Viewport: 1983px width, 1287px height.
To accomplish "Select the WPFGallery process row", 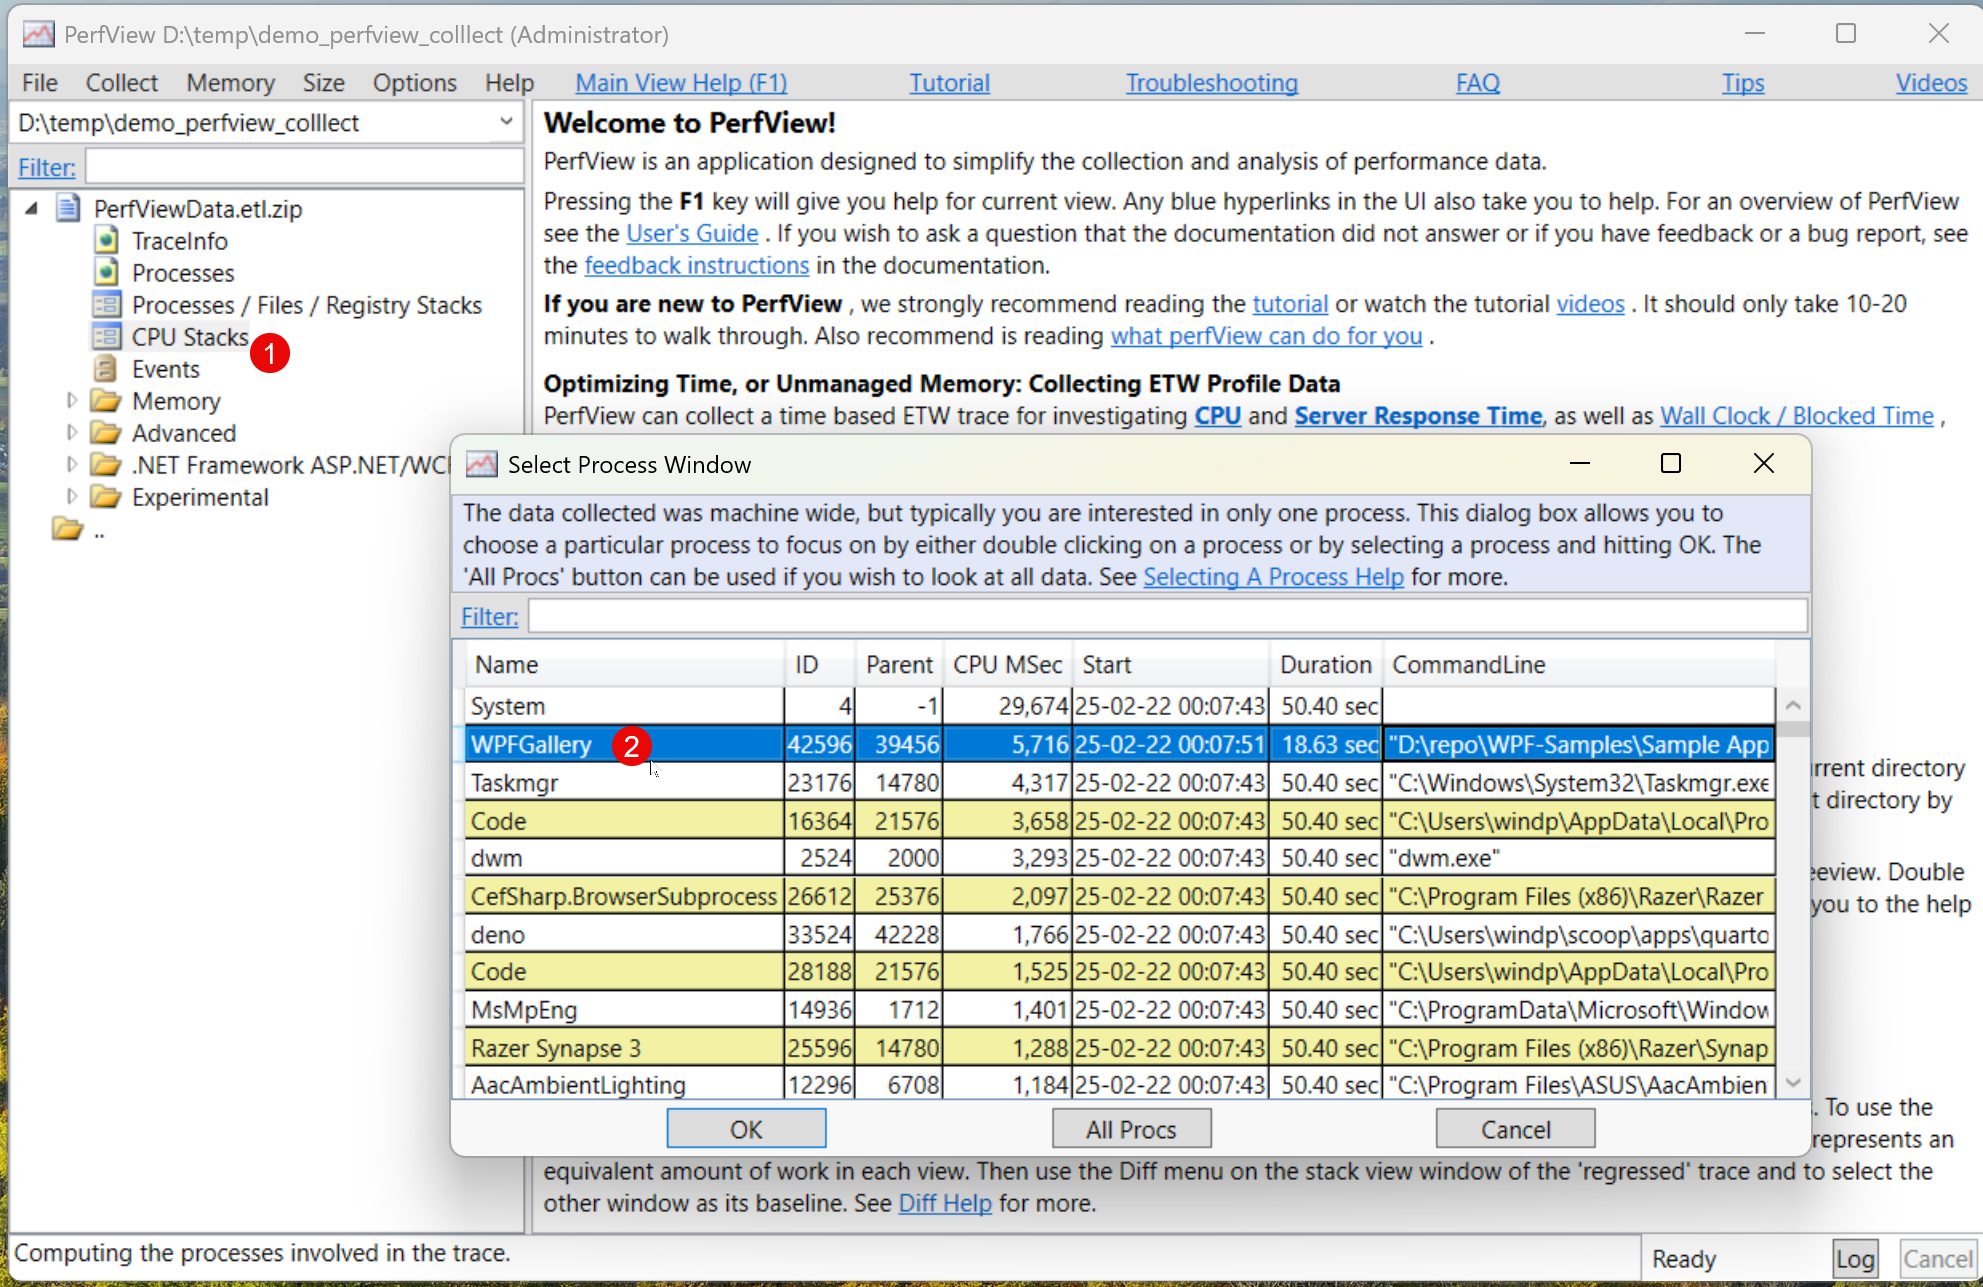I will click(1120, 744).
